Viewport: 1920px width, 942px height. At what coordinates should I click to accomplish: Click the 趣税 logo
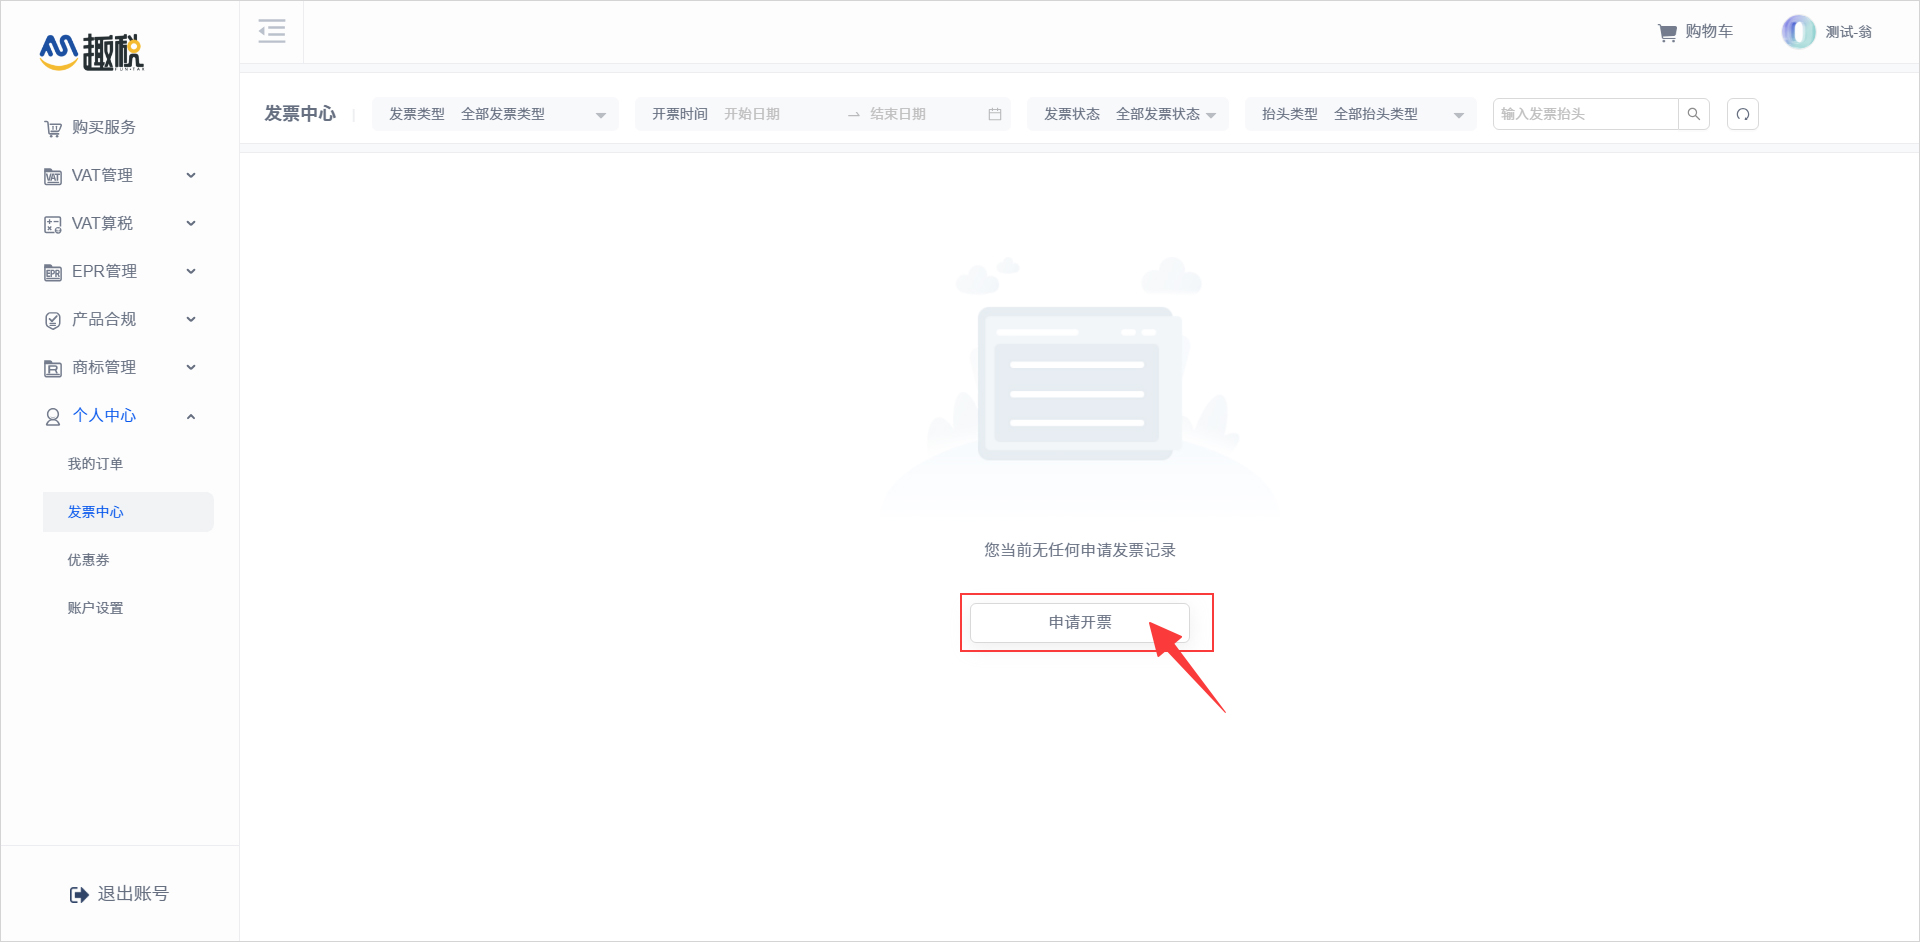92,52
